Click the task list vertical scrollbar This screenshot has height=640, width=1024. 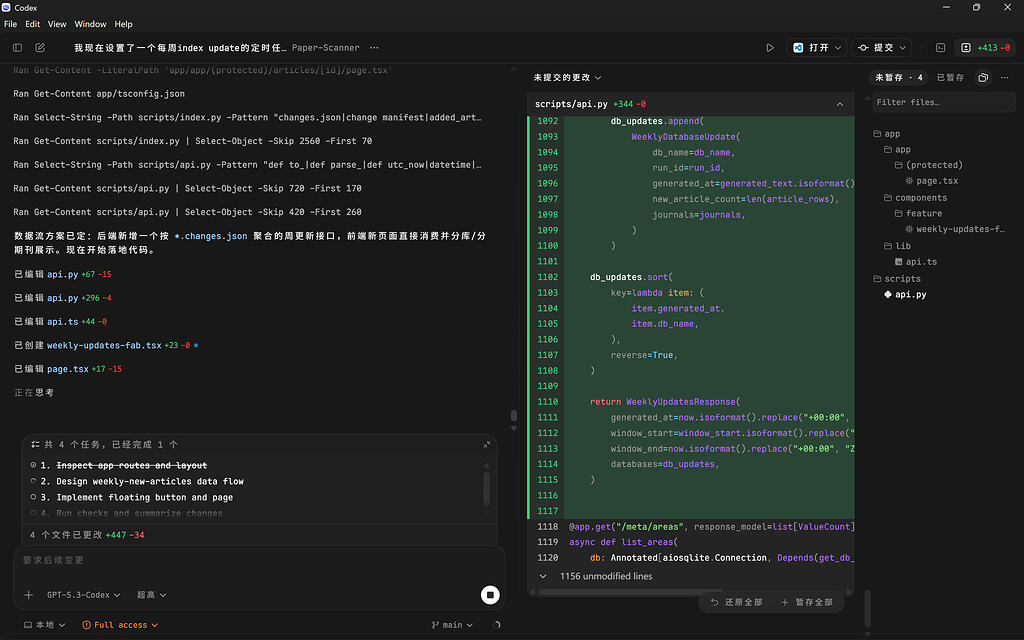pos(487,487)
